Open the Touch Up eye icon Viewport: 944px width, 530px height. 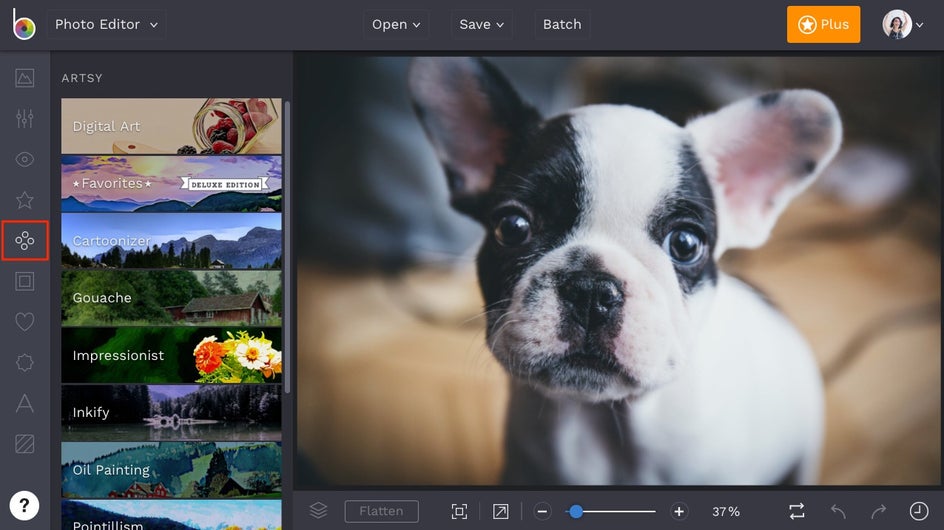click(x=25, y=159)
